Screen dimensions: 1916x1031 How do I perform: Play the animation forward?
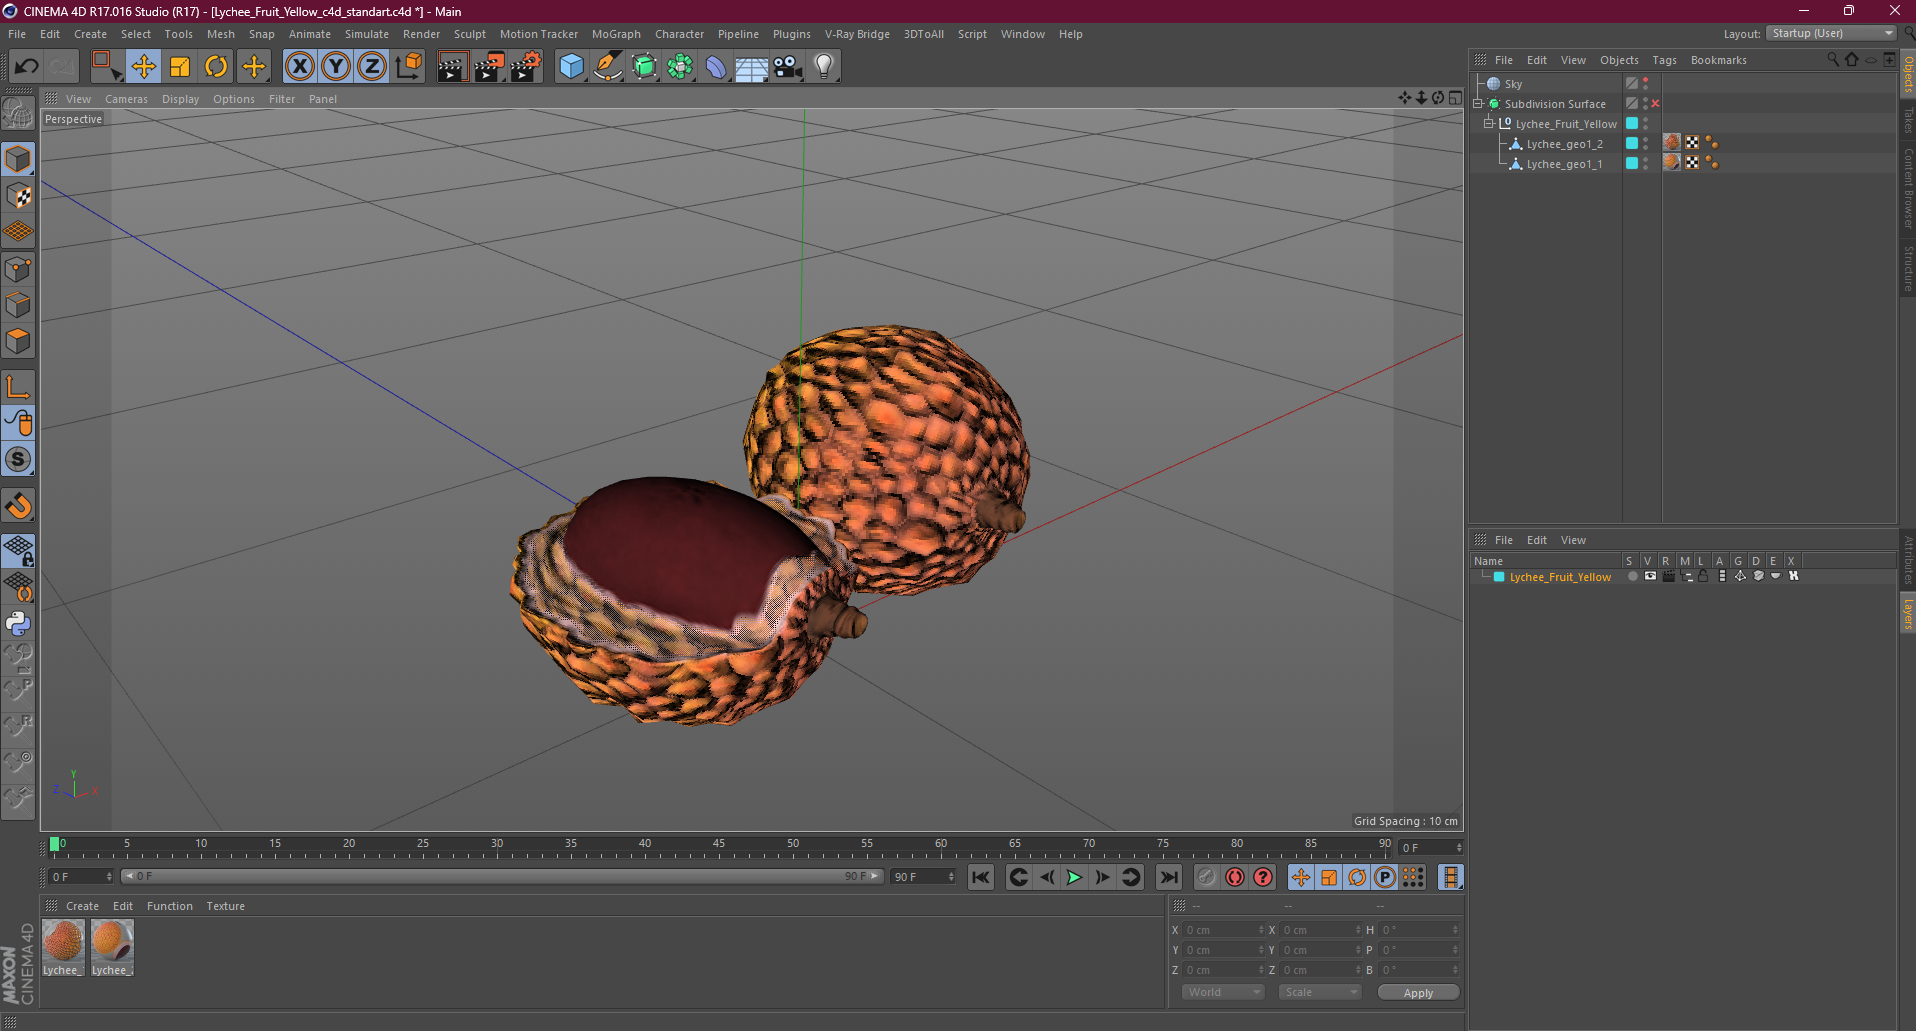[x=1074, y=877]
